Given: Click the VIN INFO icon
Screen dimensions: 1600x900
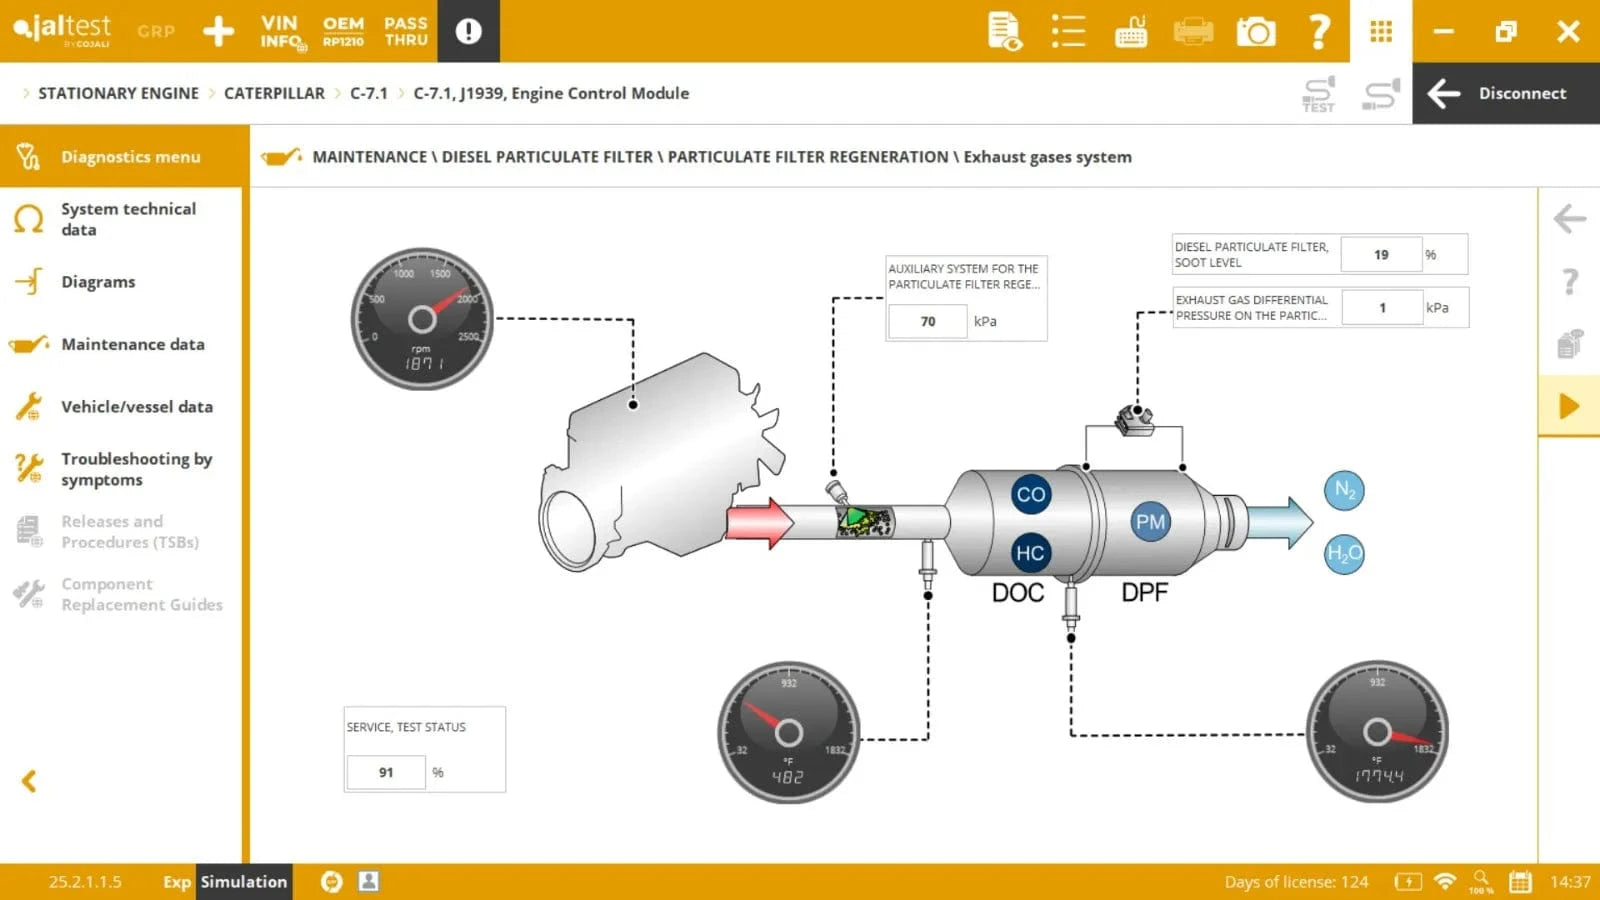Looking at the screenshot, I should (x=281, y=31).
